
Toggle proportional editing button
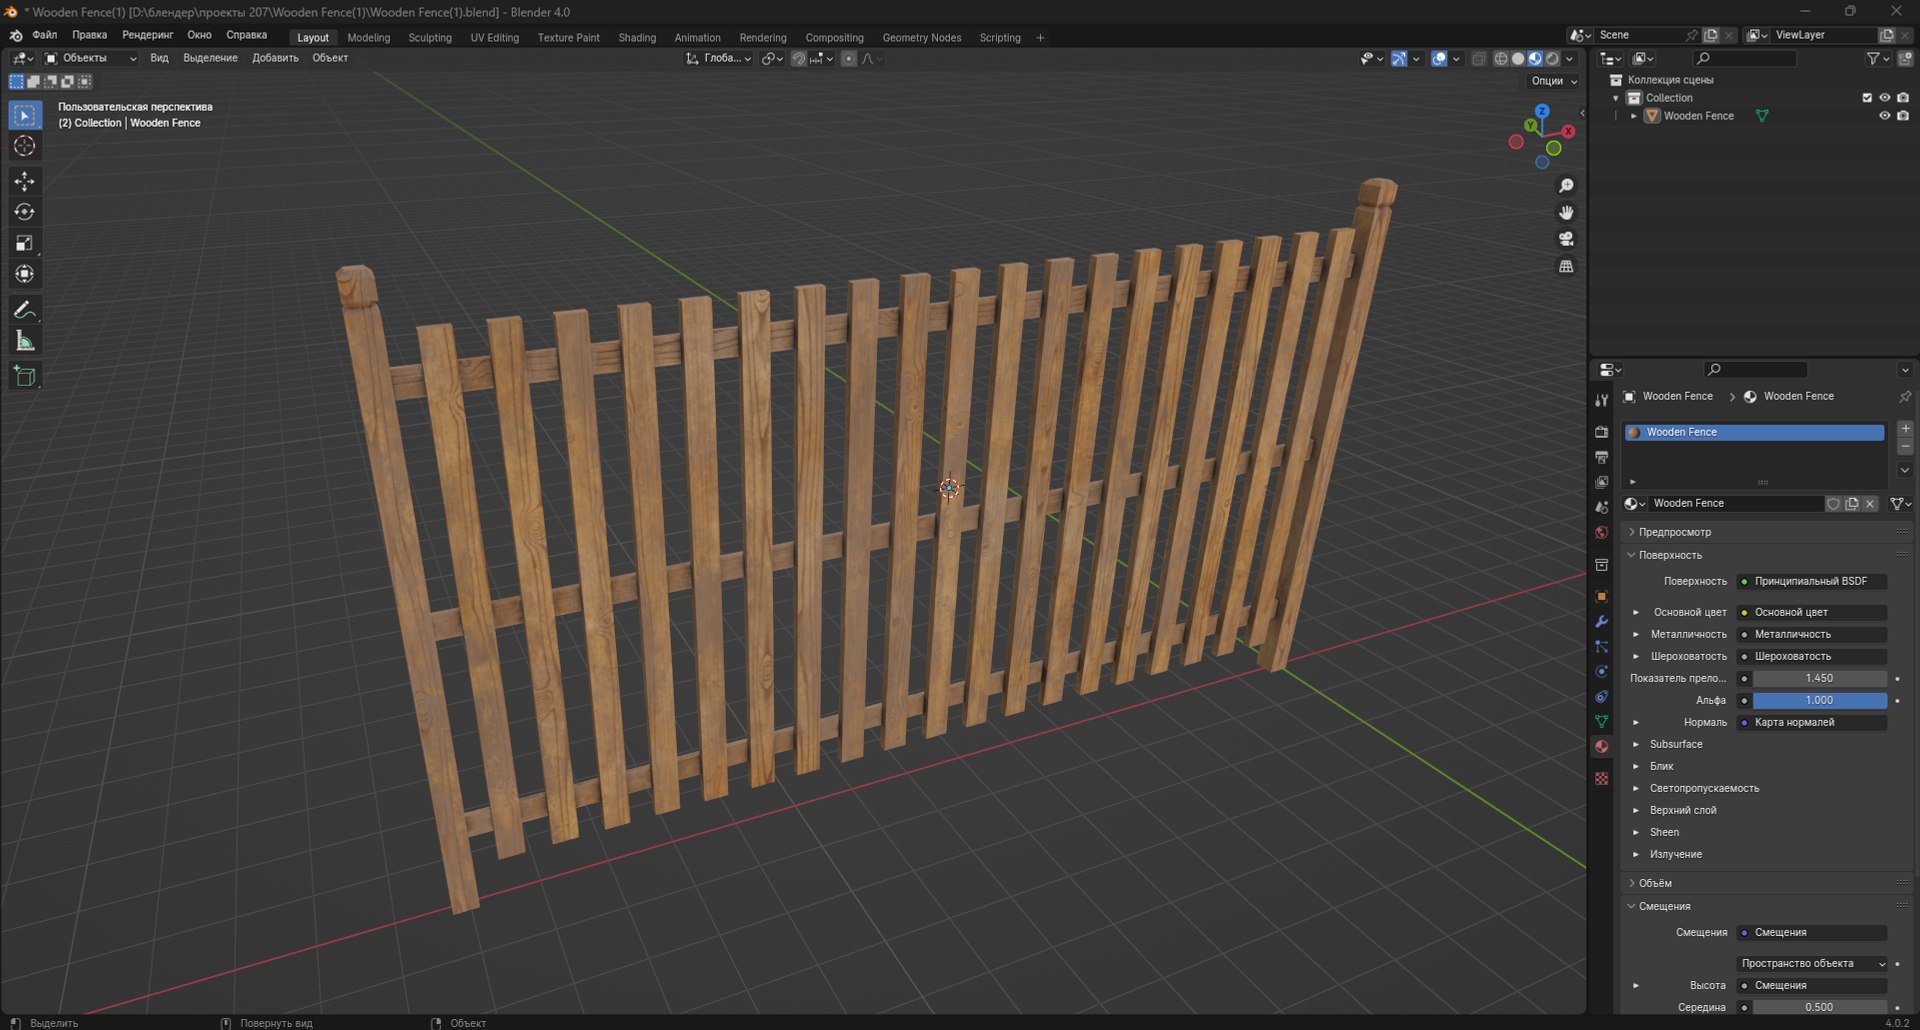pos(848,59)
